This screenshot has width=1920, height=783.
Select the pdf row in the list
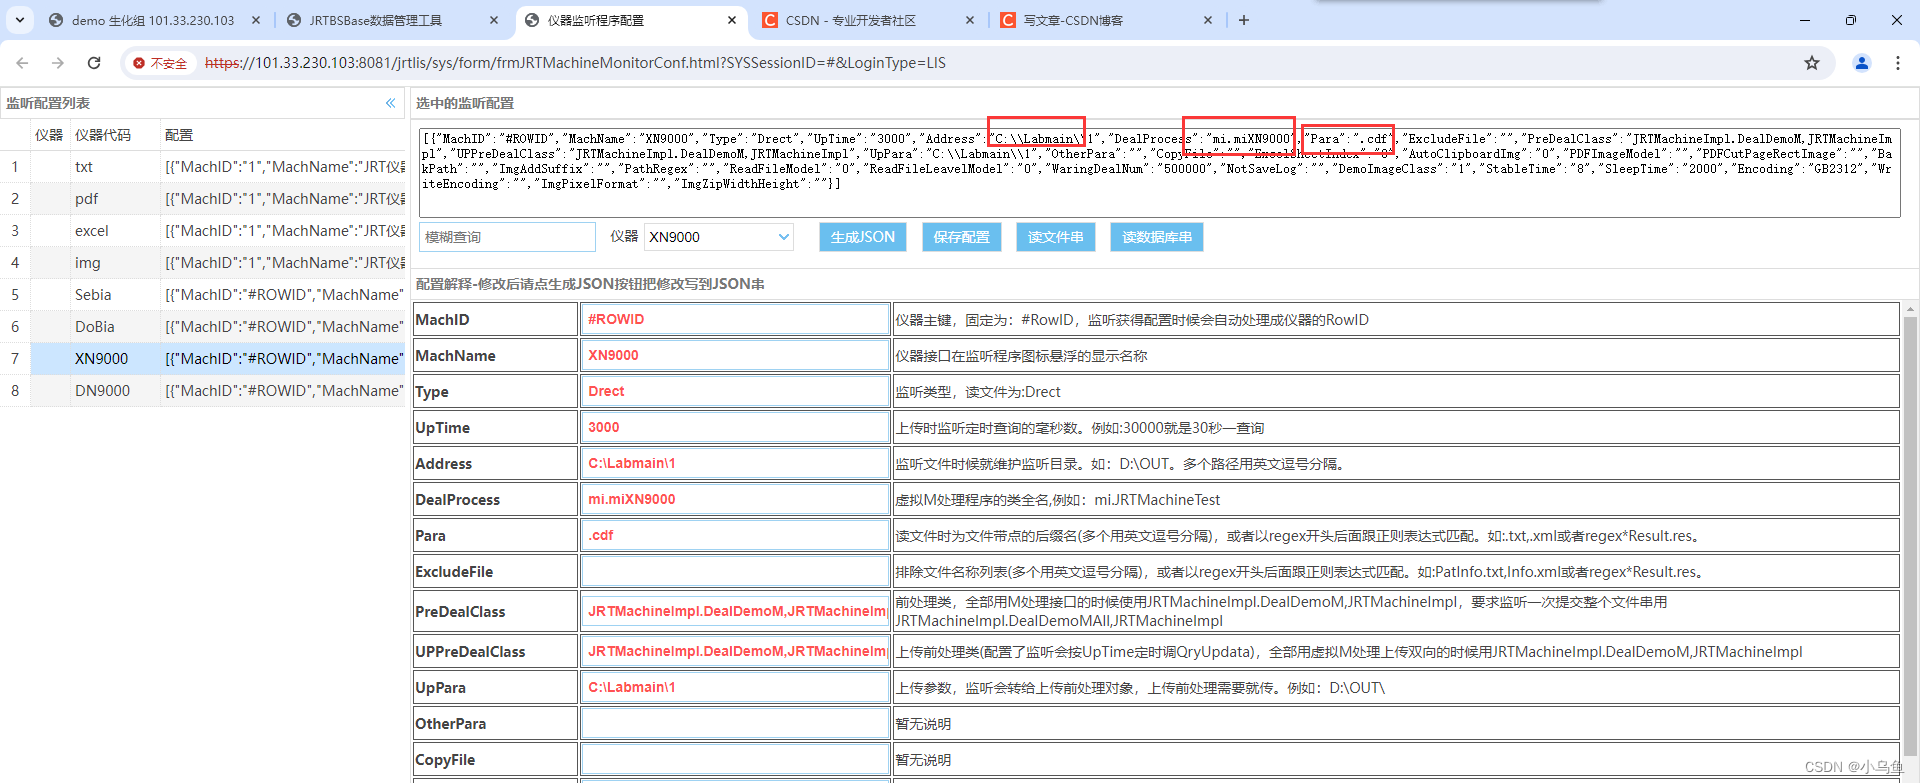tap(202, 199)
